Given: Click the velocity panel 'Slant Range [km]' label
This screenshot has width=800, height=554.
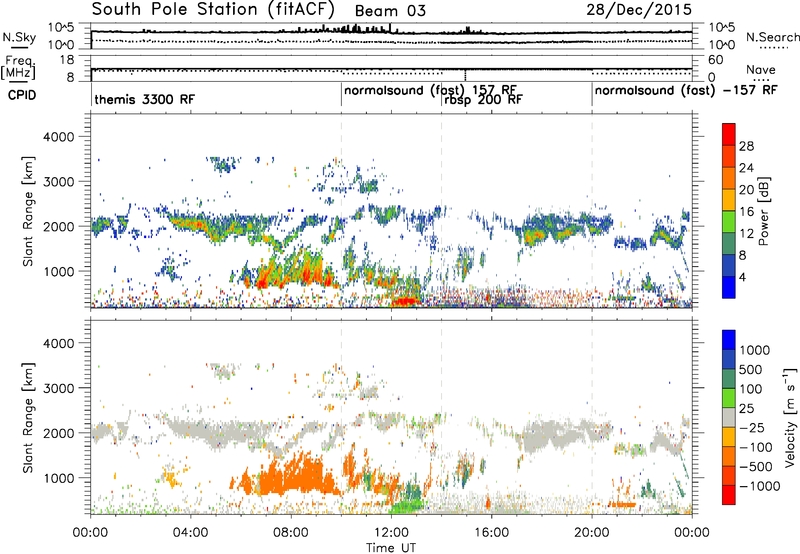Looking at the screenshot, I should 28,417.
